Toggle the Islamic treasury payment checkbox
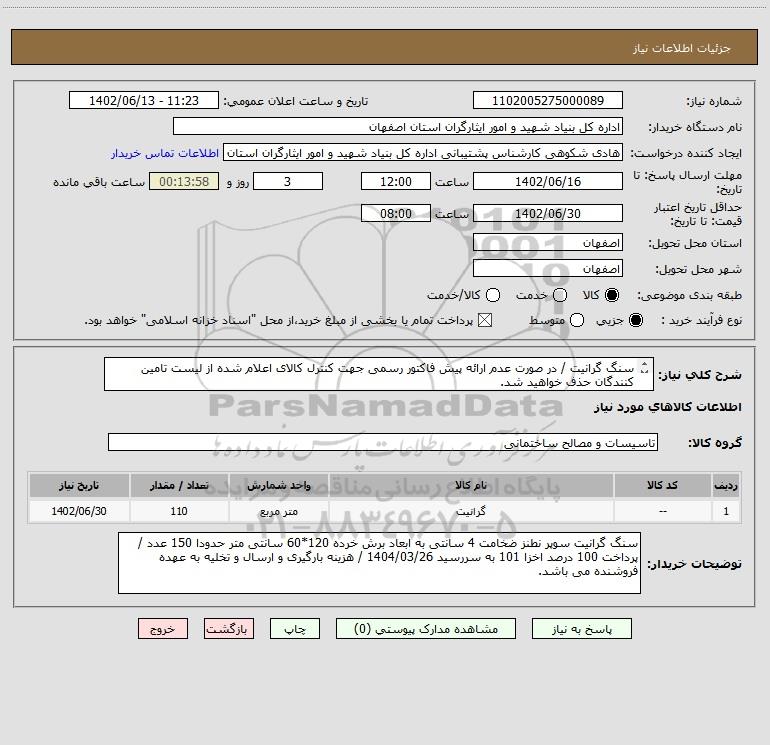 click(x=485, y=321)
